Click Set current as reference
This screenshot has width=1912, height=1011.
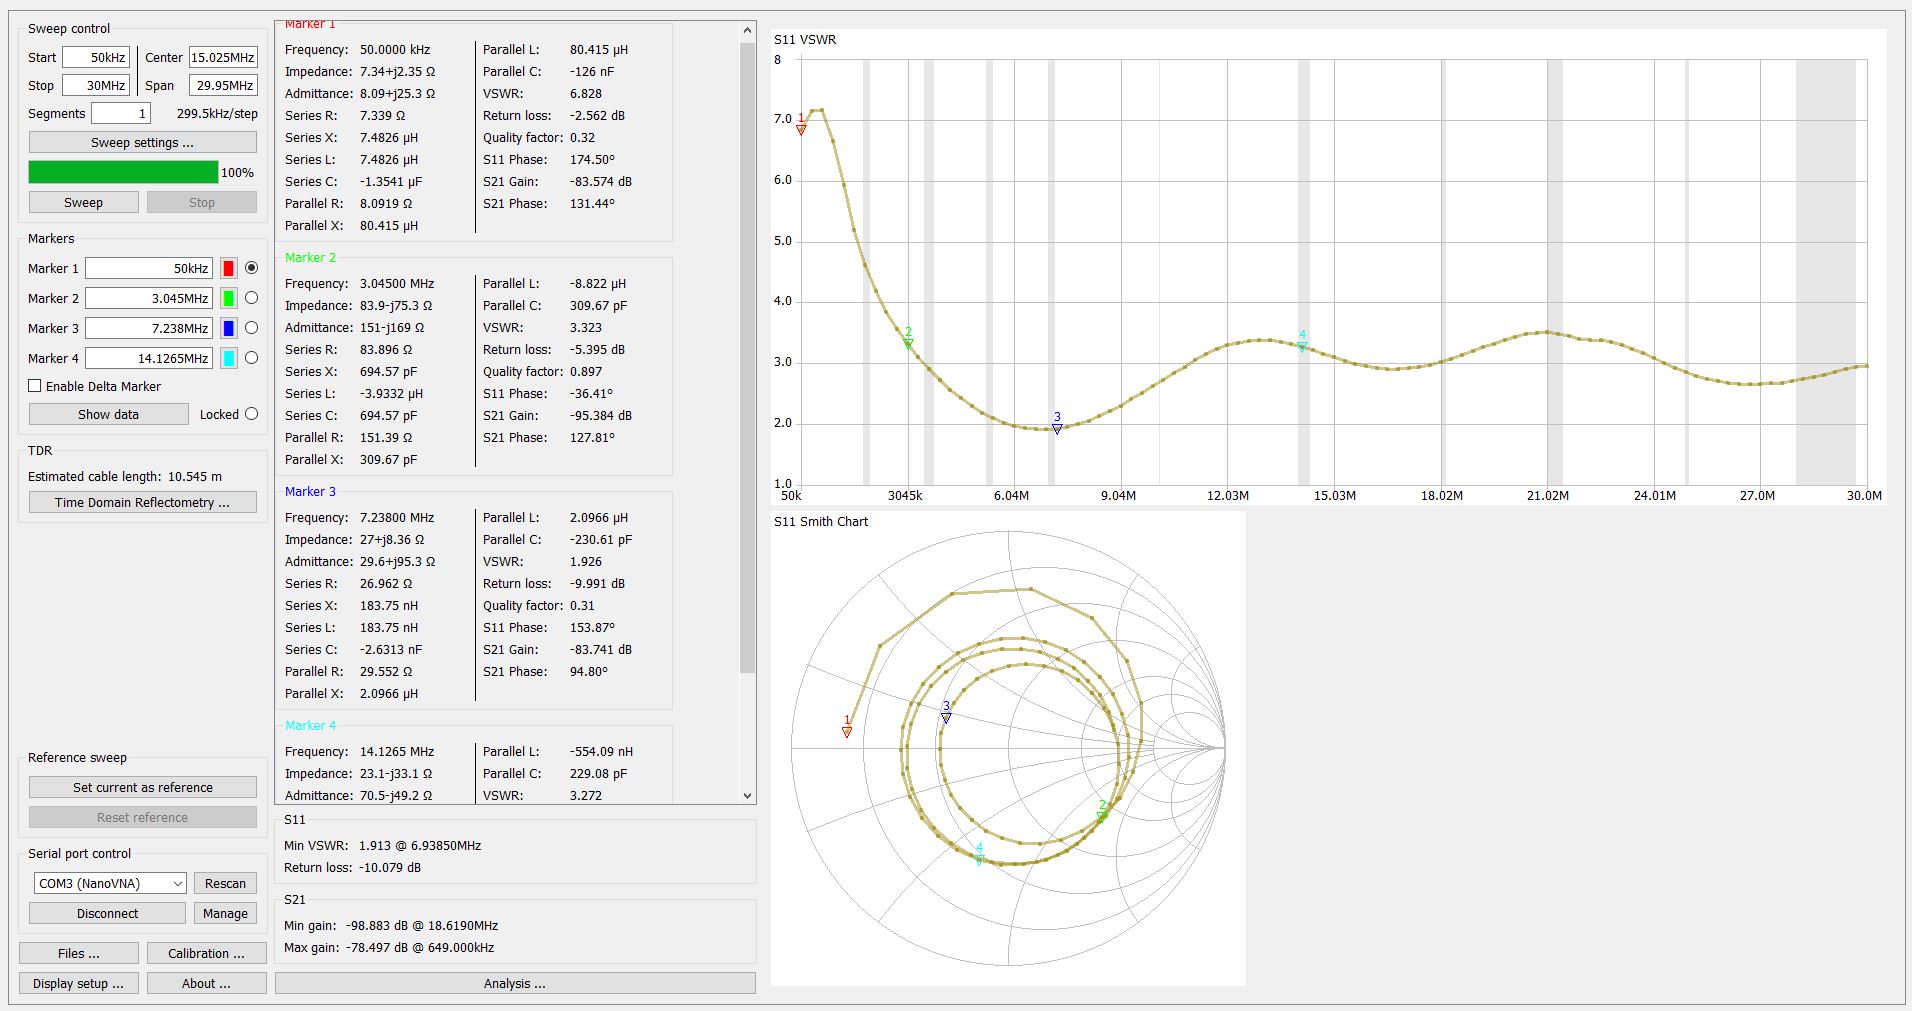[142, 787]
